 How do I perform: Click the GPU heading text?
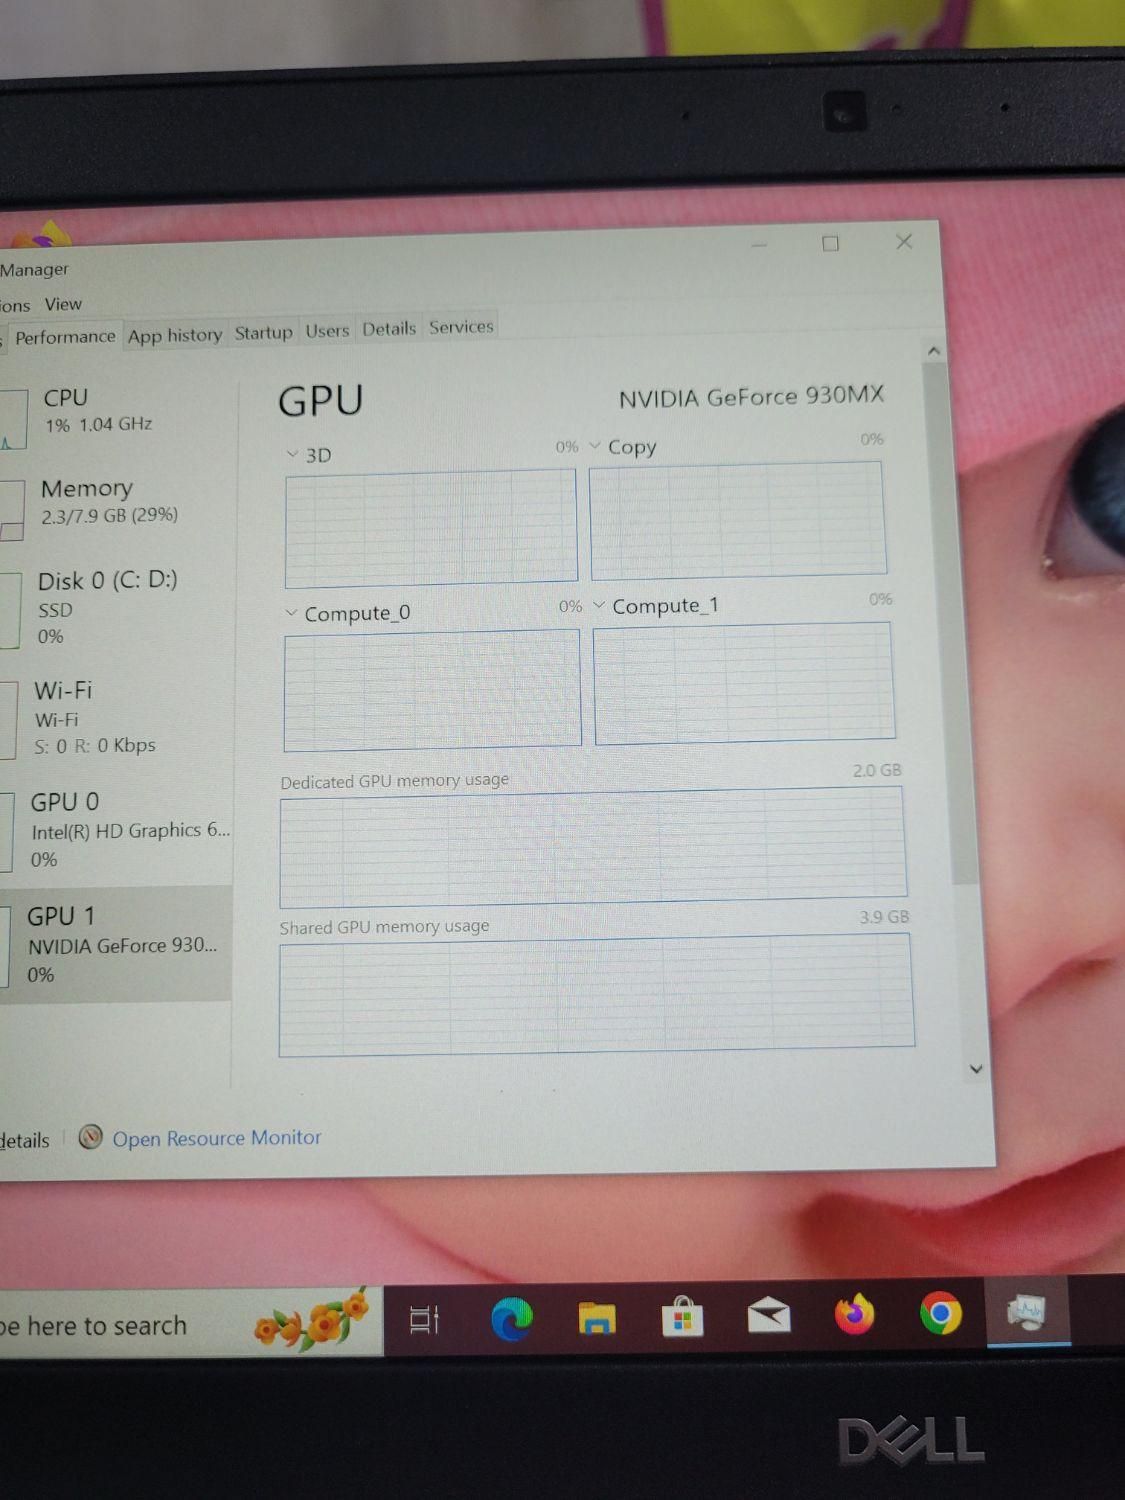pyautogui.click(x=321, y=401)
